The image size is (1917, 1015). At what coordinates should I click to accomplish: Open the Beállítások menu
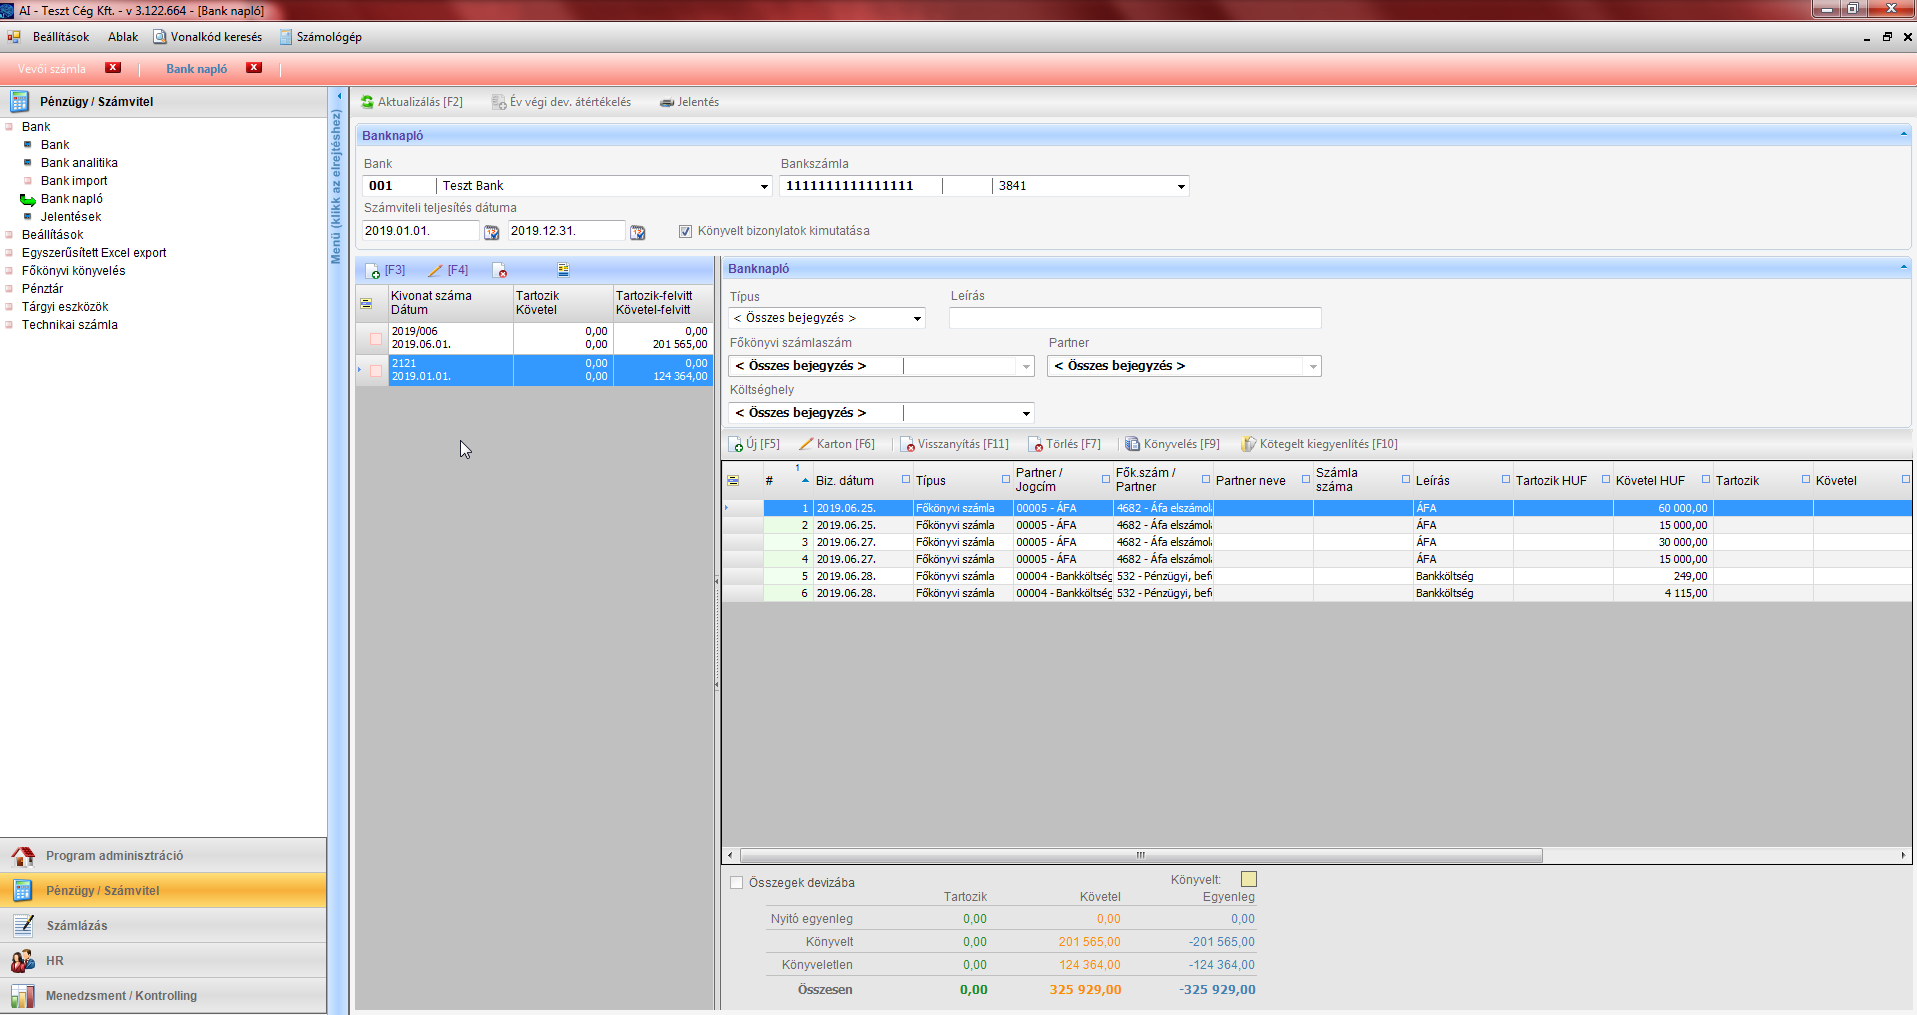click(60, 37)
